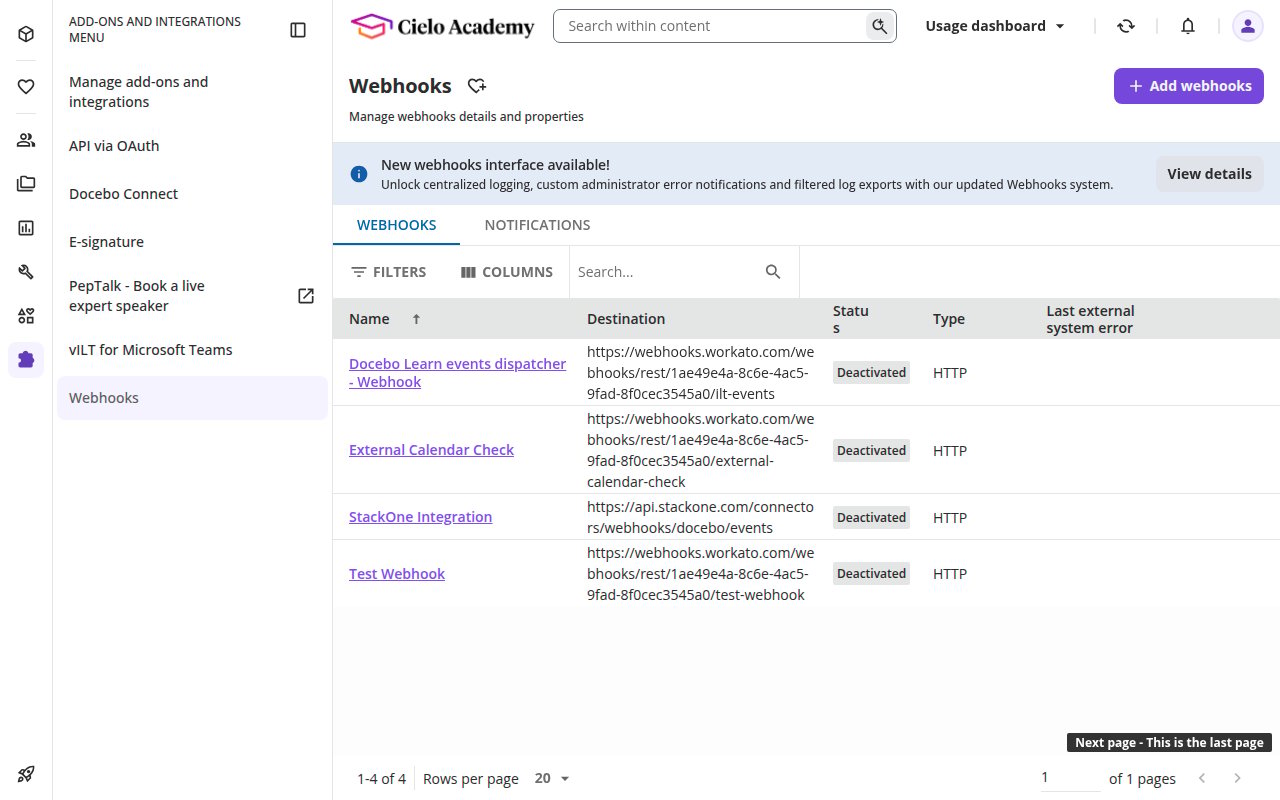
Task: Sort by Name column arrow
Action: click(x=416, y=319)
